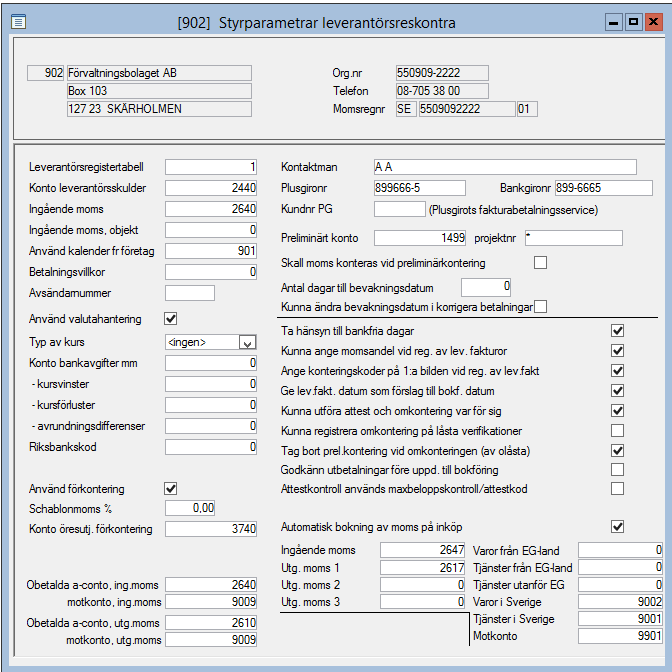Toggle Kunna utföra attest och omkontering var för sig
Screen dimensions: 672x672
617,411
